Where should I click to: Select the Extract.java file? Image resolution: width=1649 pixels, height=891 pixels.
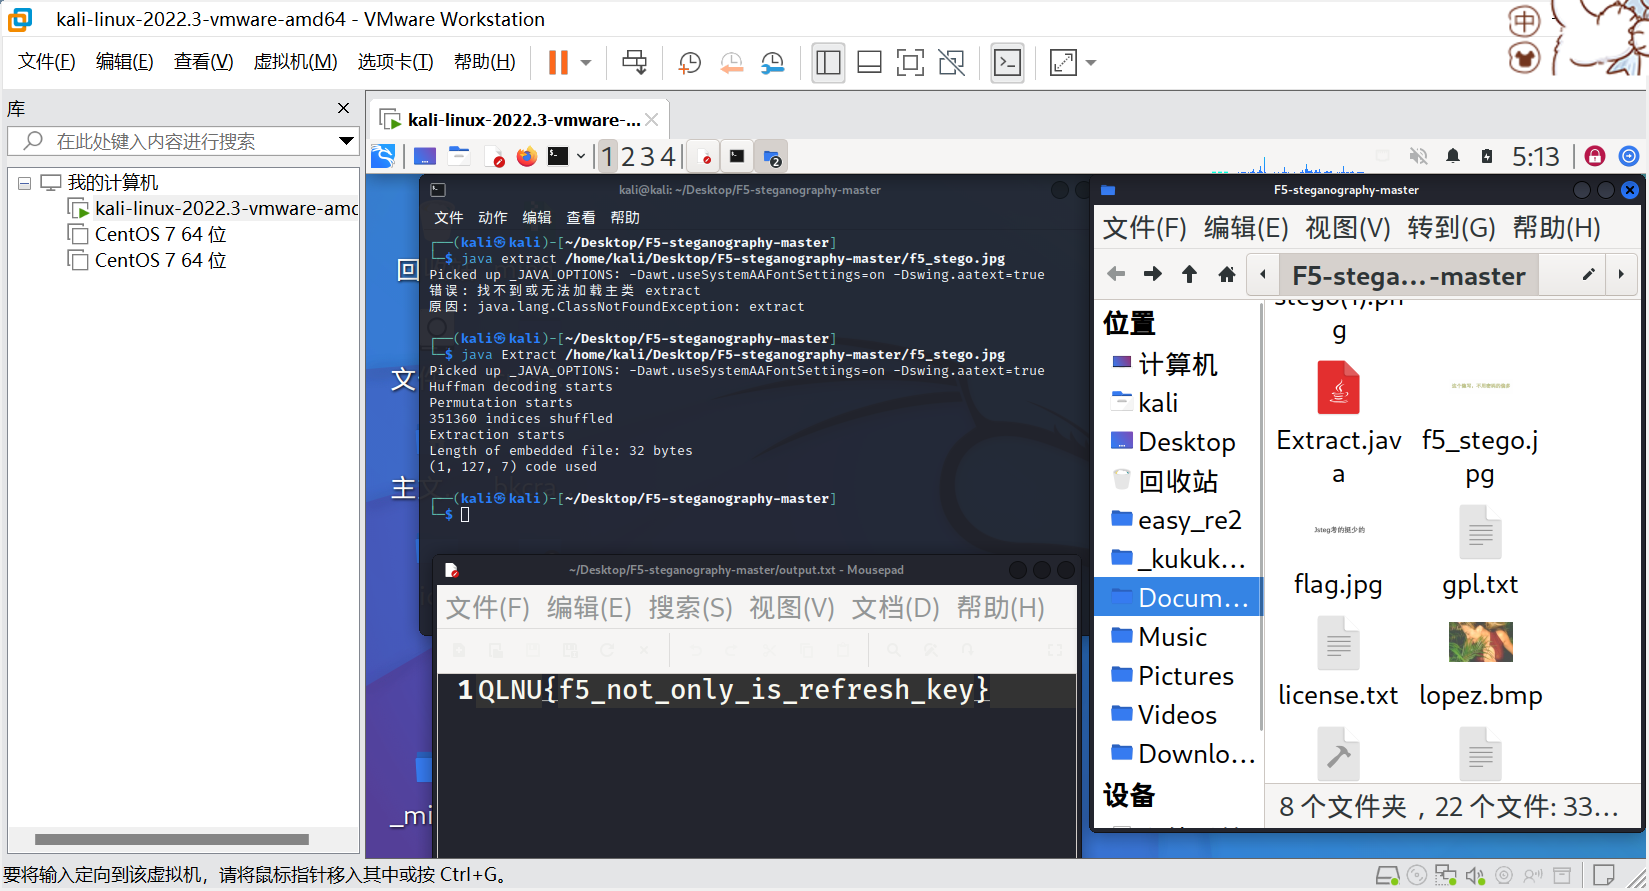1339,422
